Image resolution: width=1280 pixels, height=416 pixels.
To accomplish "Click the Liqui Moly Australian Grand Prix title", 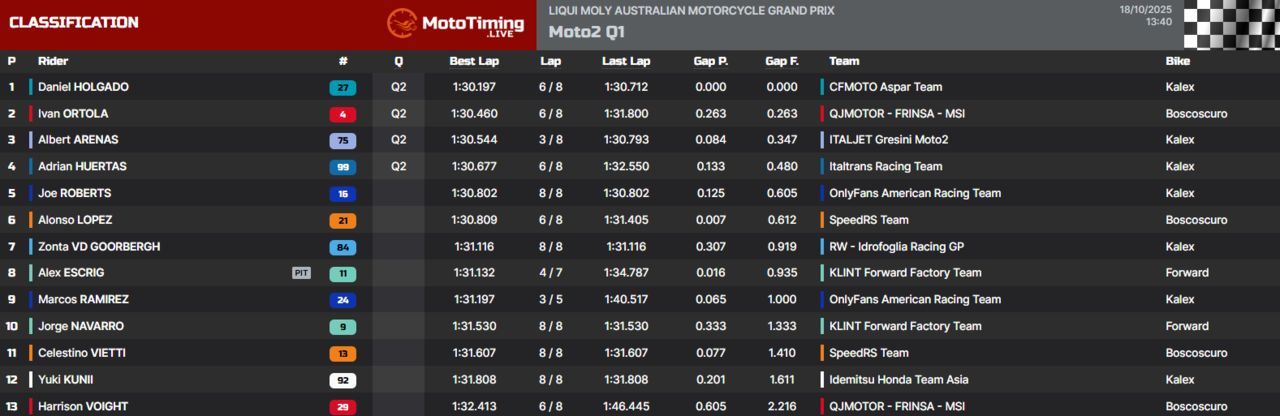I will pos(691,10).
